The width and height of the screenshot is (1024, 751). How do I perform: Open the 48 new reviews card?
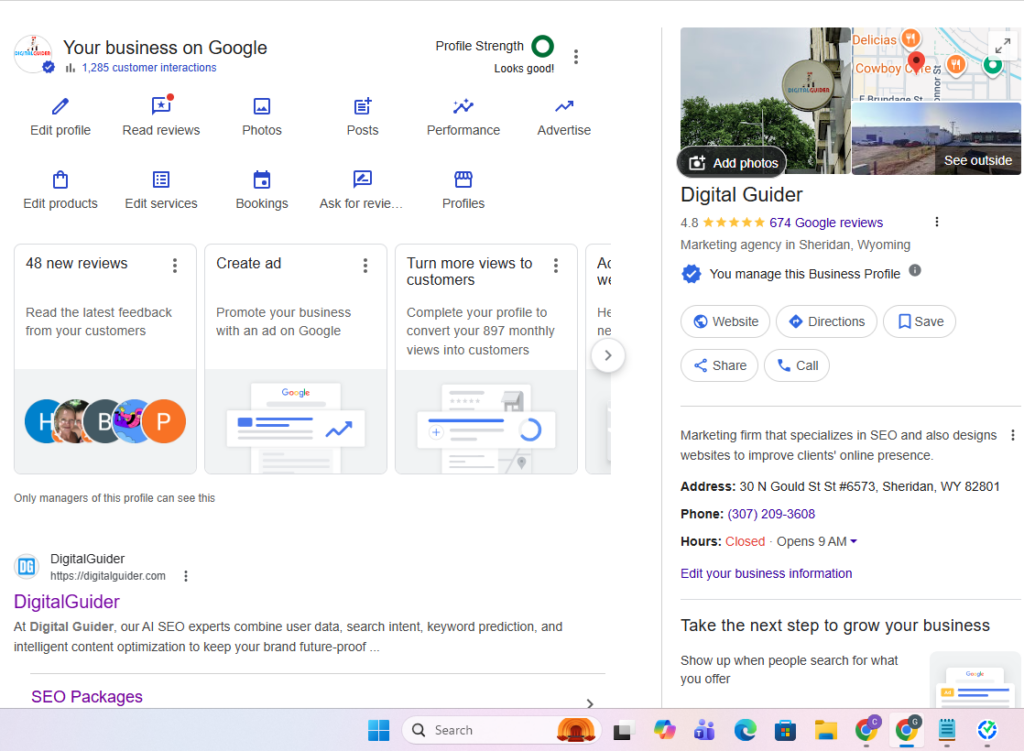coord(105,359)
